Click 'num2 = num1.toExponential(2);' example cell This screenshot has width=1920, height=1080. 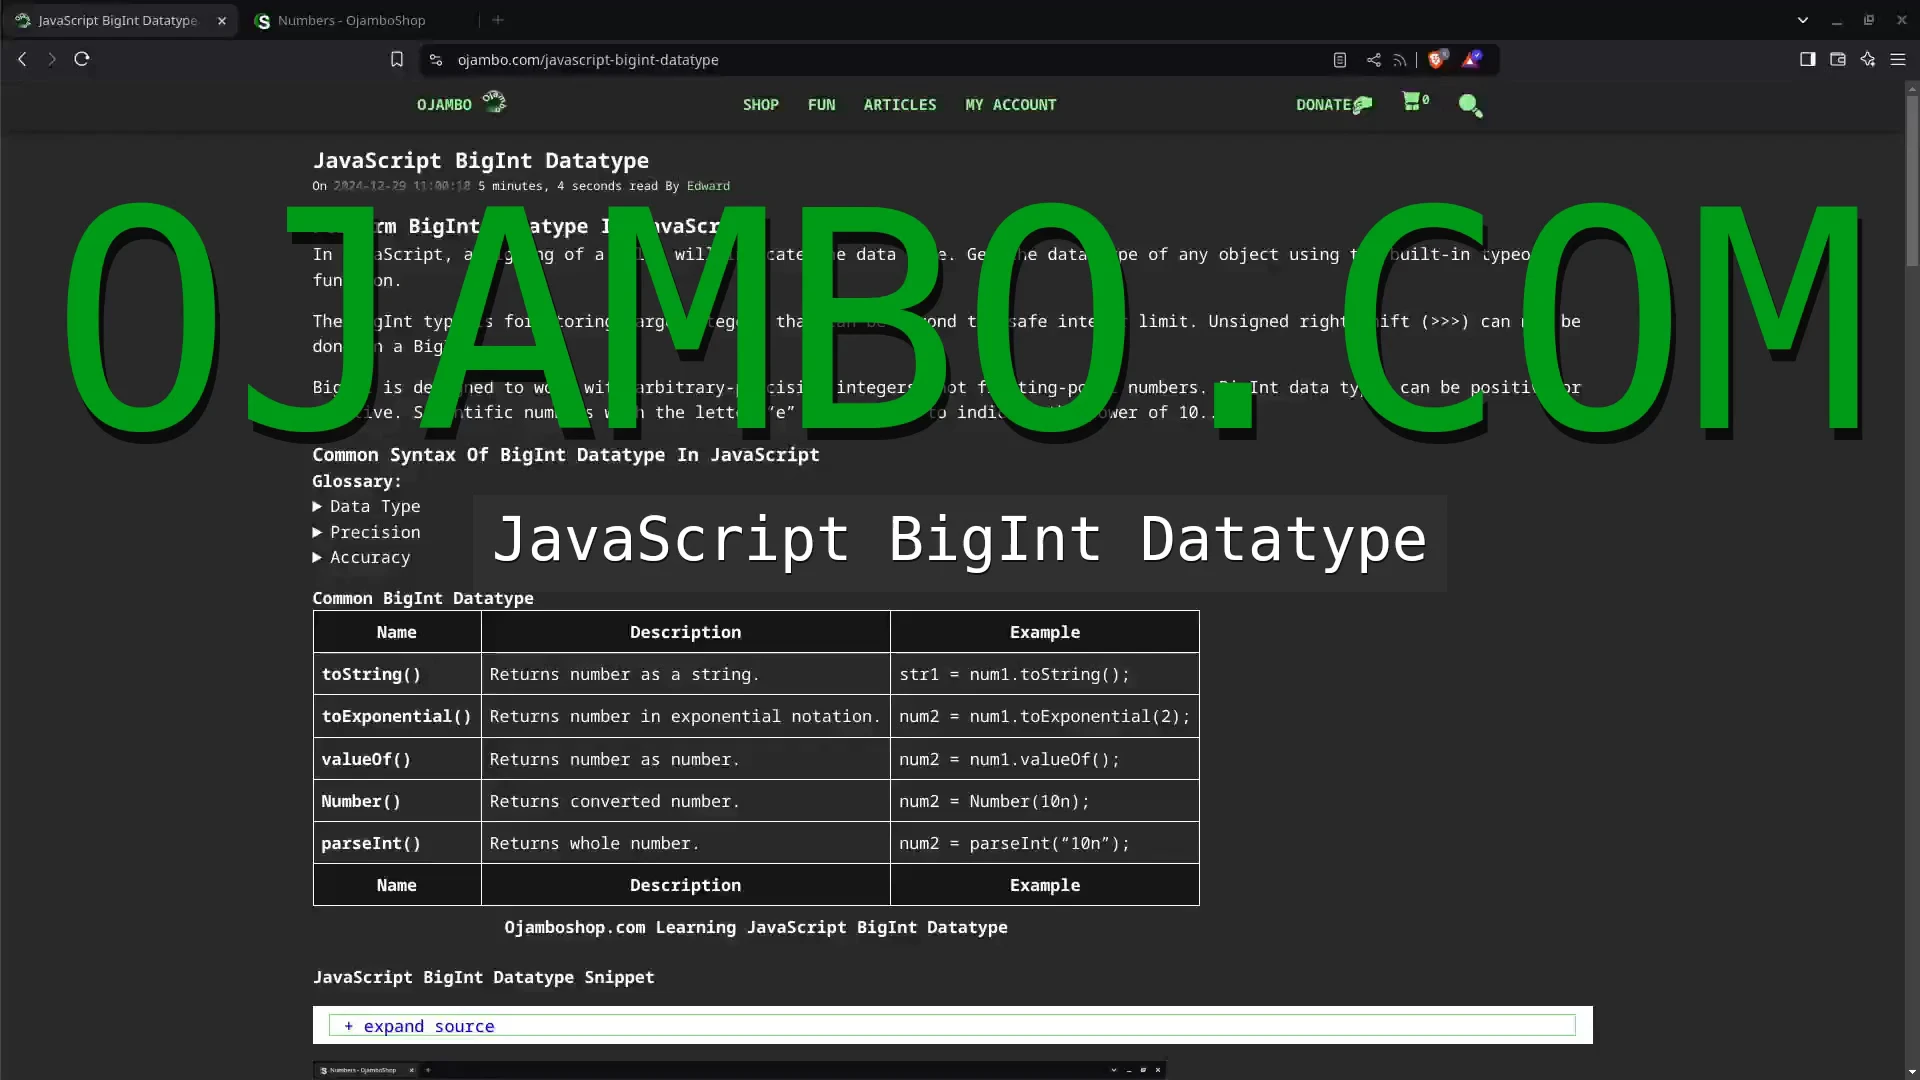pyautogui.click(x=1045, y=716)
